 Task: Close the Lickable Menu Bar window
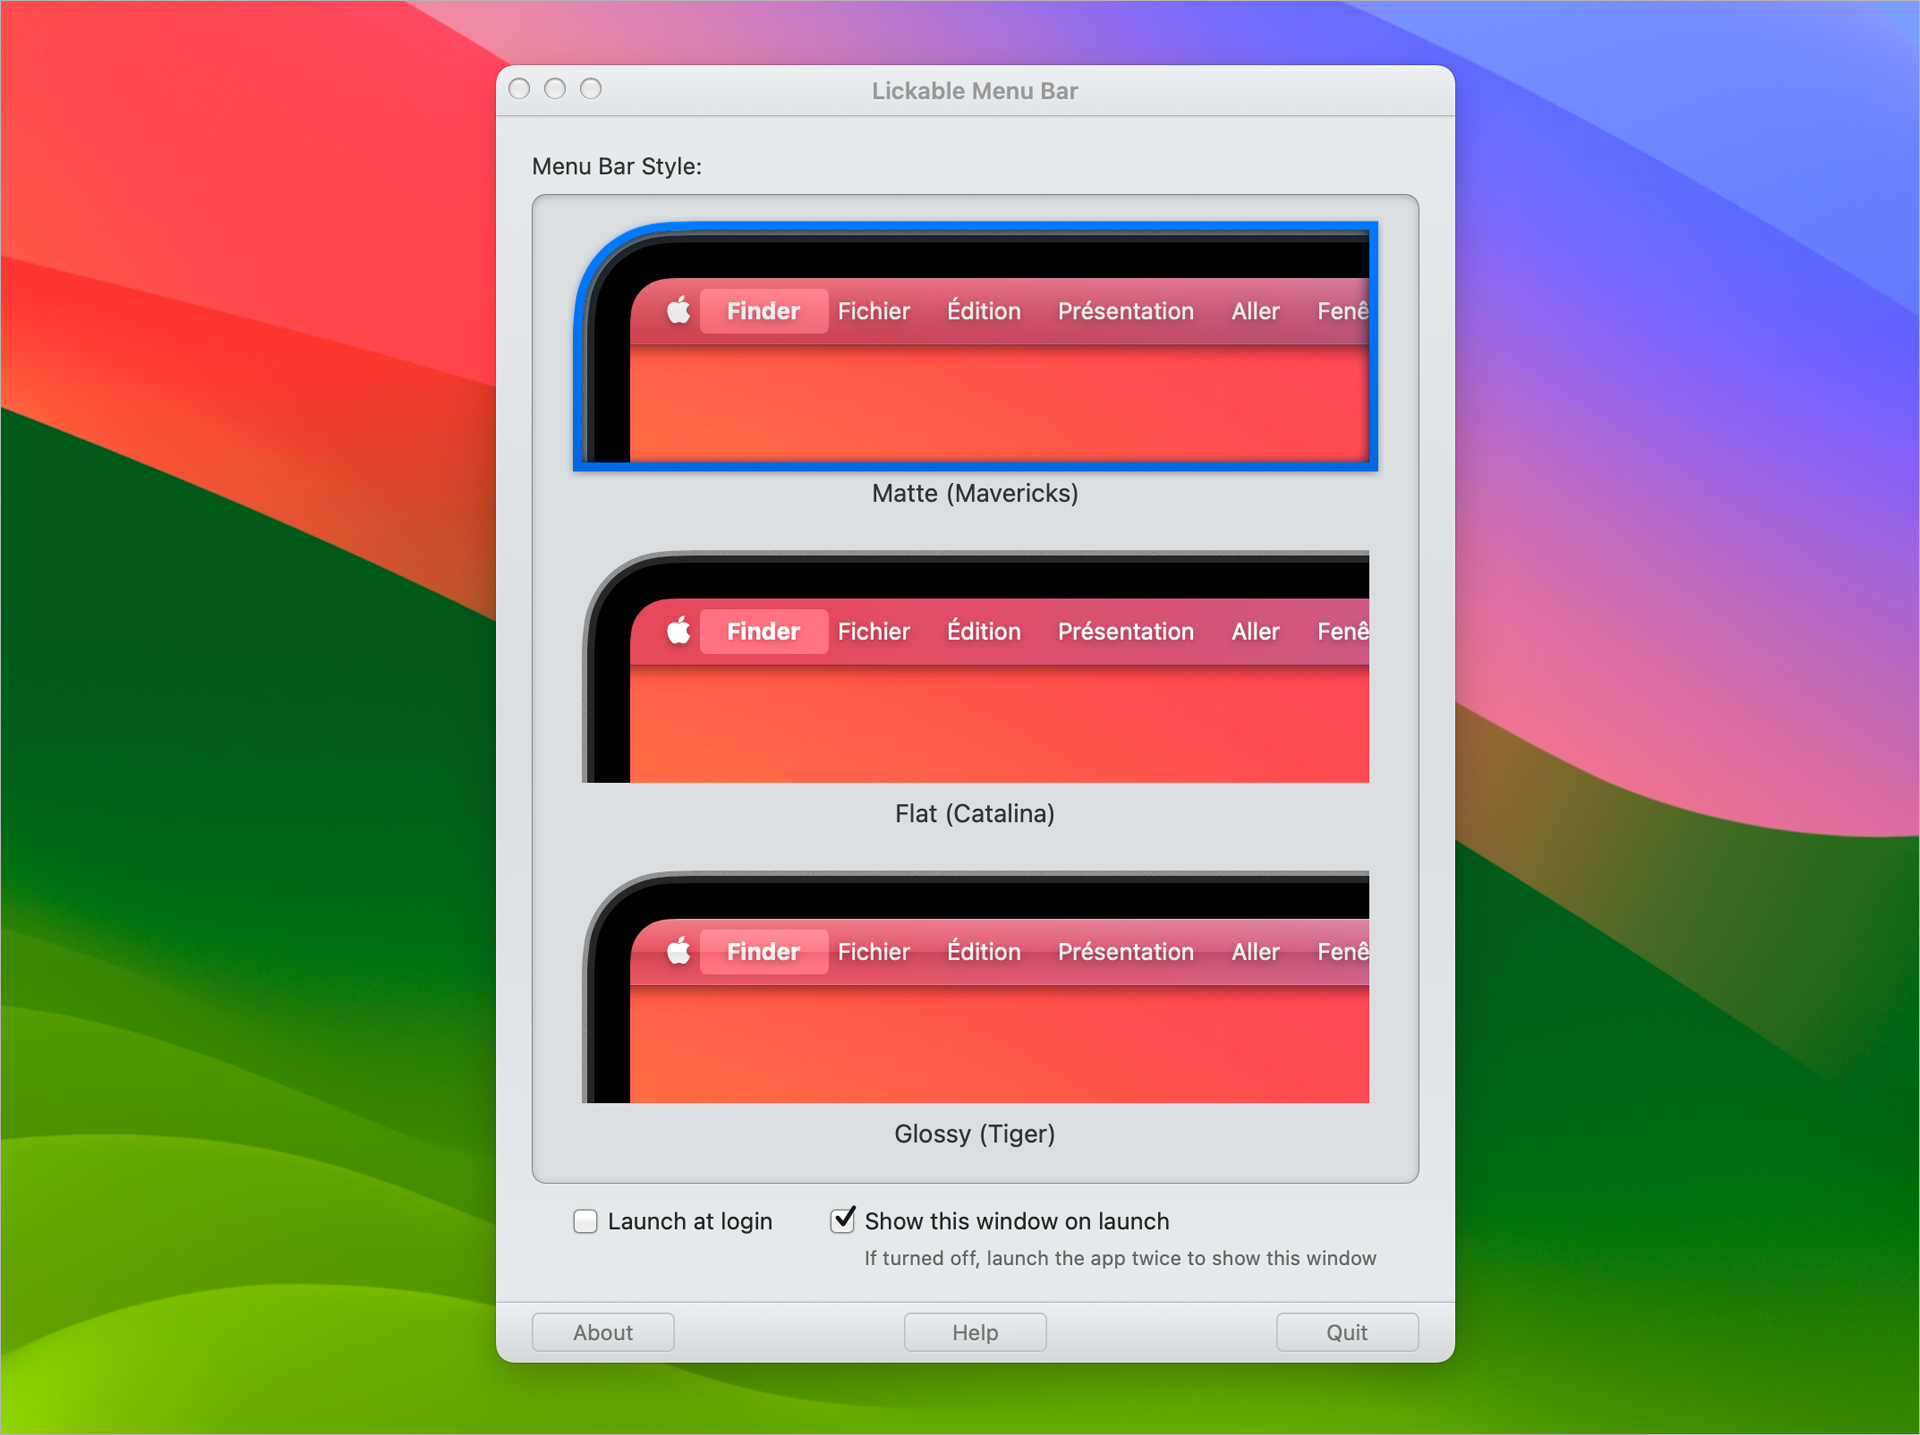pyautogui.click(x=520, y=89)
